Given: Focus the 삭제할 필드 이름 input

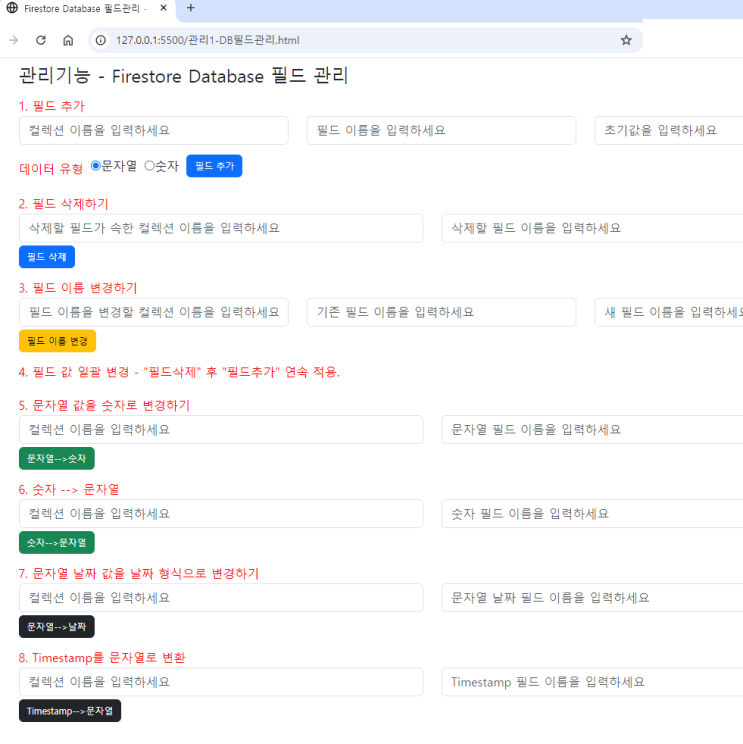Looking at the screenshot, I should [592, 228].
